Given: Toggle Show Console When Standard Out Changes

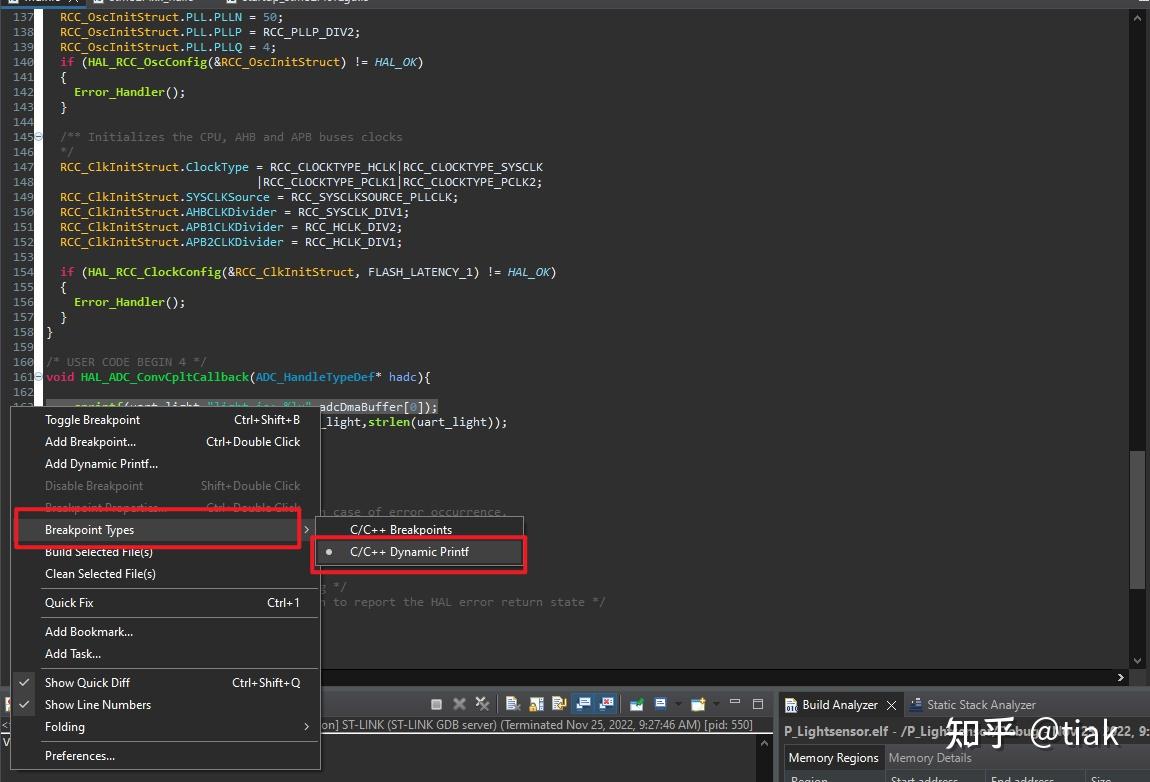Looking at the screenshot, I should pyautogui.click(x=581, y=703).
